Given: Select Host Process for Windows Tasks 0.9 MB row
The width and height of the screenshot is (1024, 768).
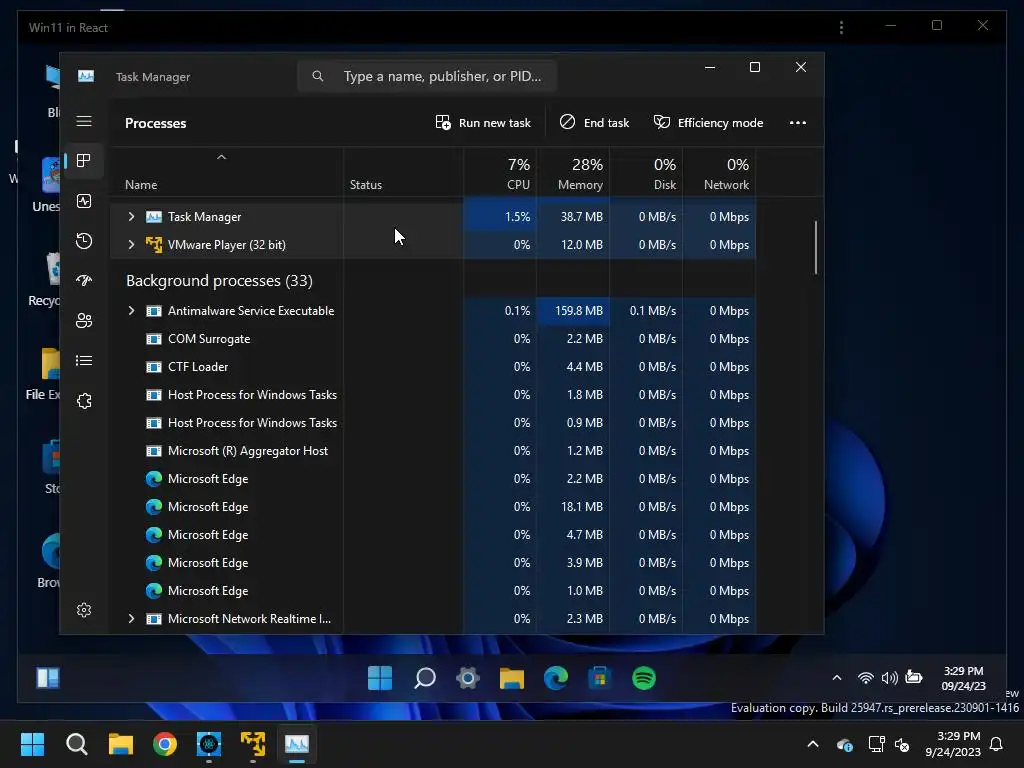Looking at the screenshot, I should [x=433, y=423].
